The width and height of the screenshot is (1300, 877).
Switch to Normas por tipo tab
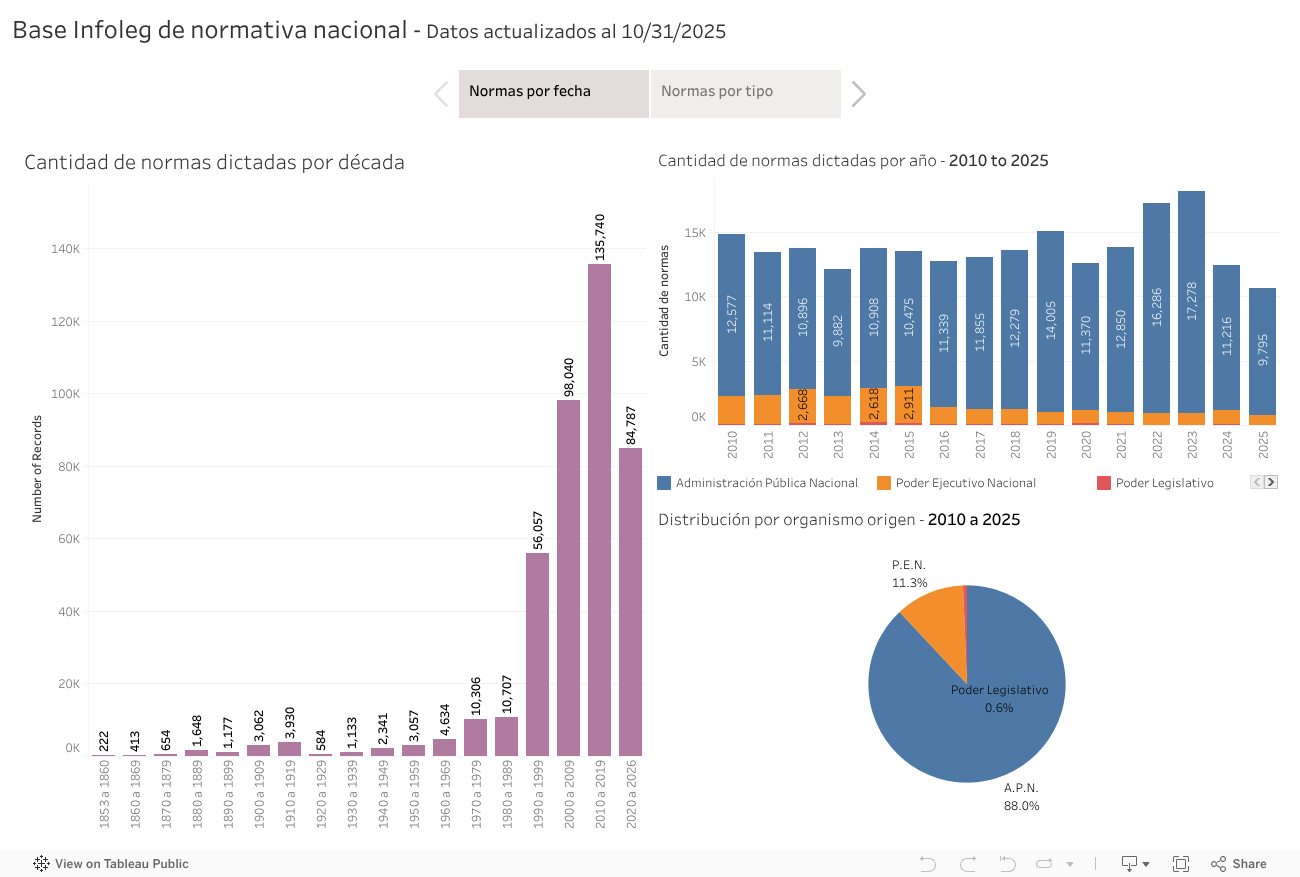(745, 93)
